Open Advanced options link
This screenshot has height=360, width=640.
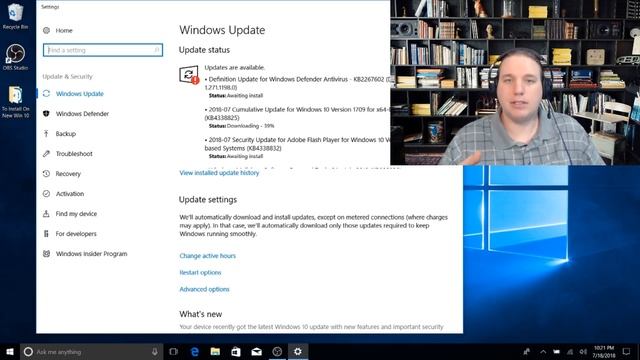coord(204,289)
